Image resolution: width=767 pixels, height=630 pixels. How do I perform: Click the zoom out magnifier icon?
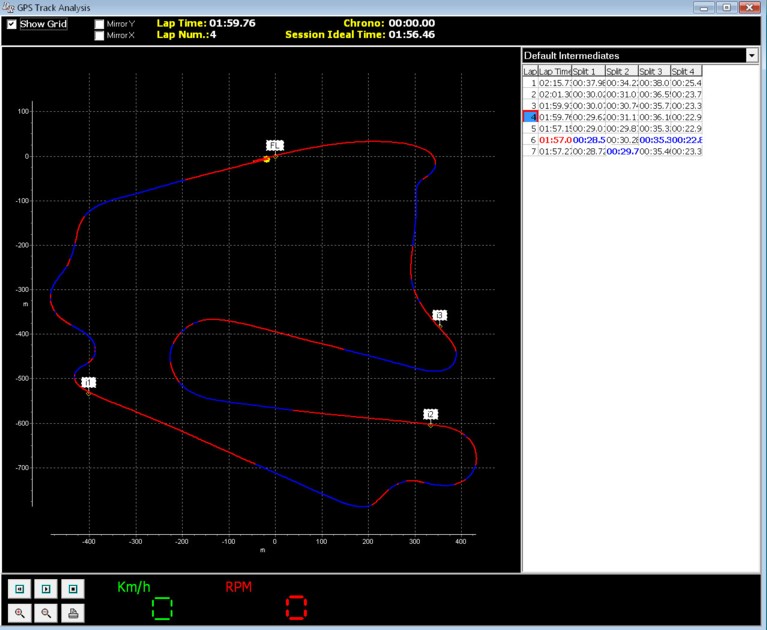46,613
